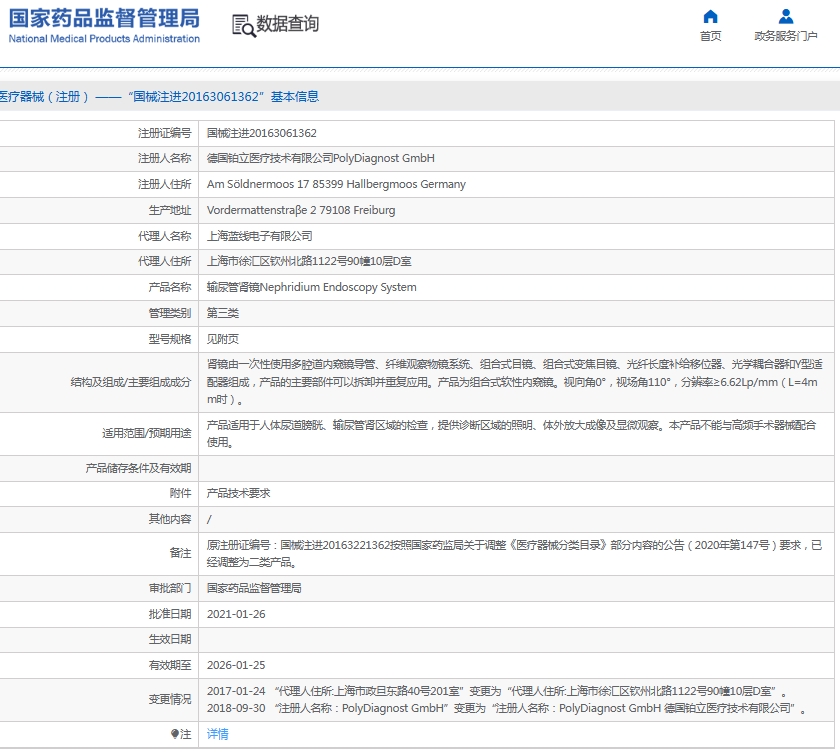
Task: Open the 政务服务门户 person icon
Action: click(x=786, y=16)
